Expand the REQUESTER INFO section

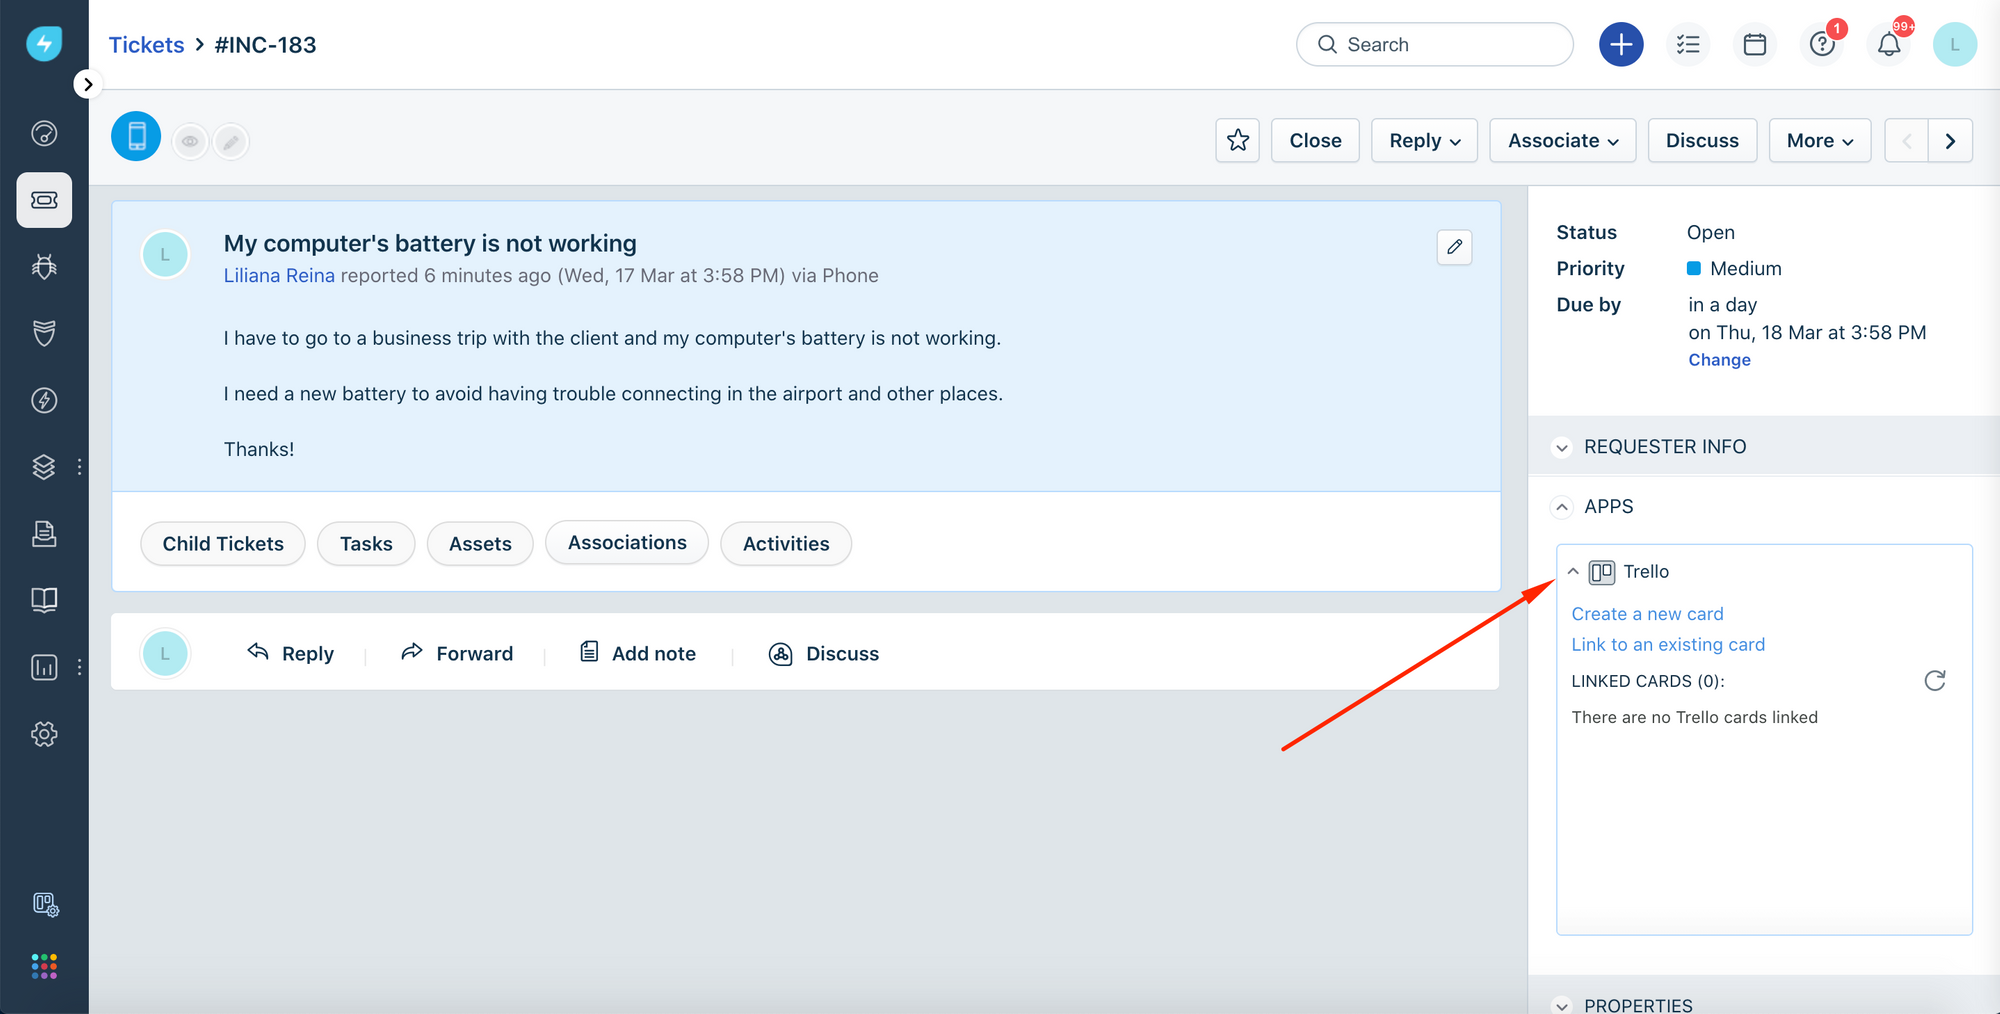tap(1562, 447)
